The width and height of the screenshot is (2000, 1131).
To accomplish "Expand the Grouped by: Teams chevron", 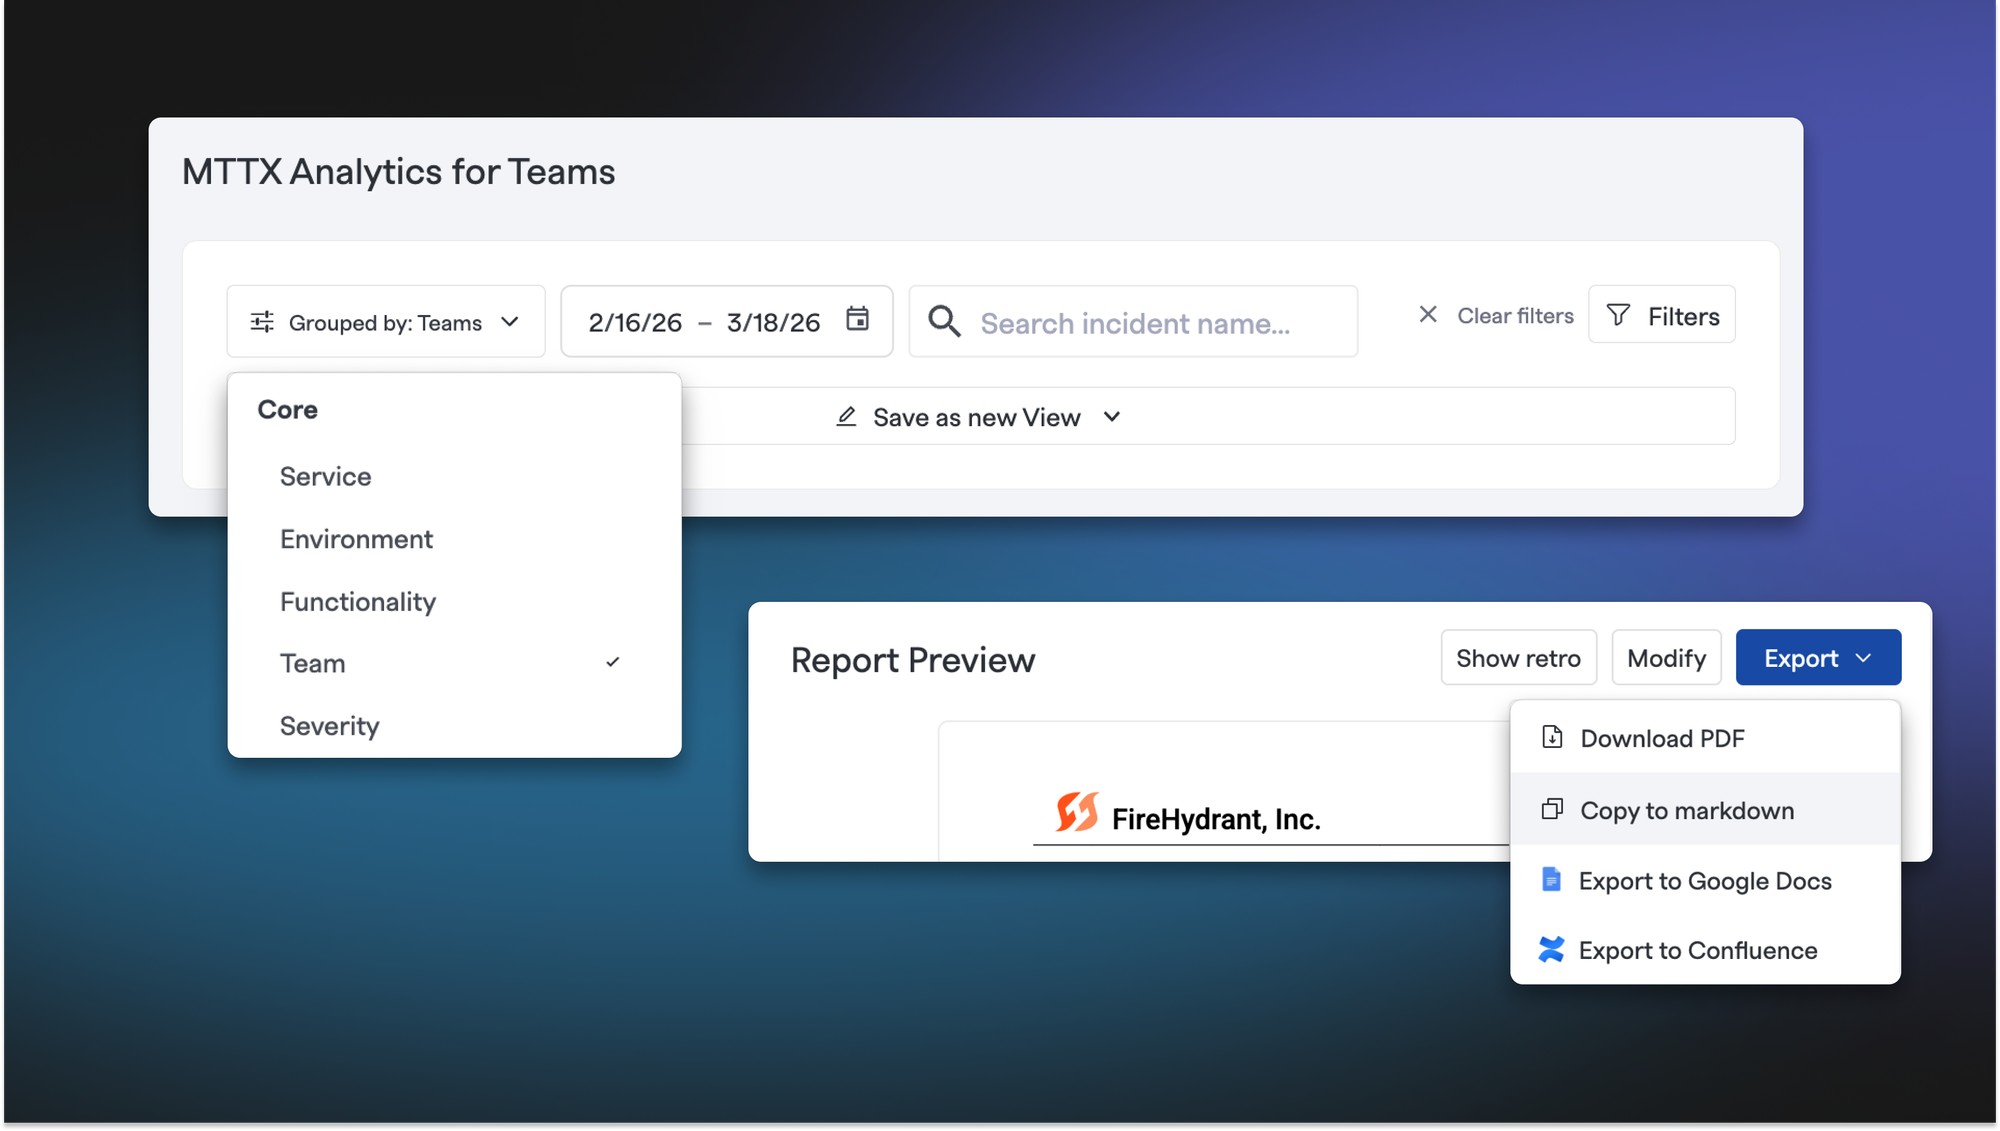I will 510,322.
